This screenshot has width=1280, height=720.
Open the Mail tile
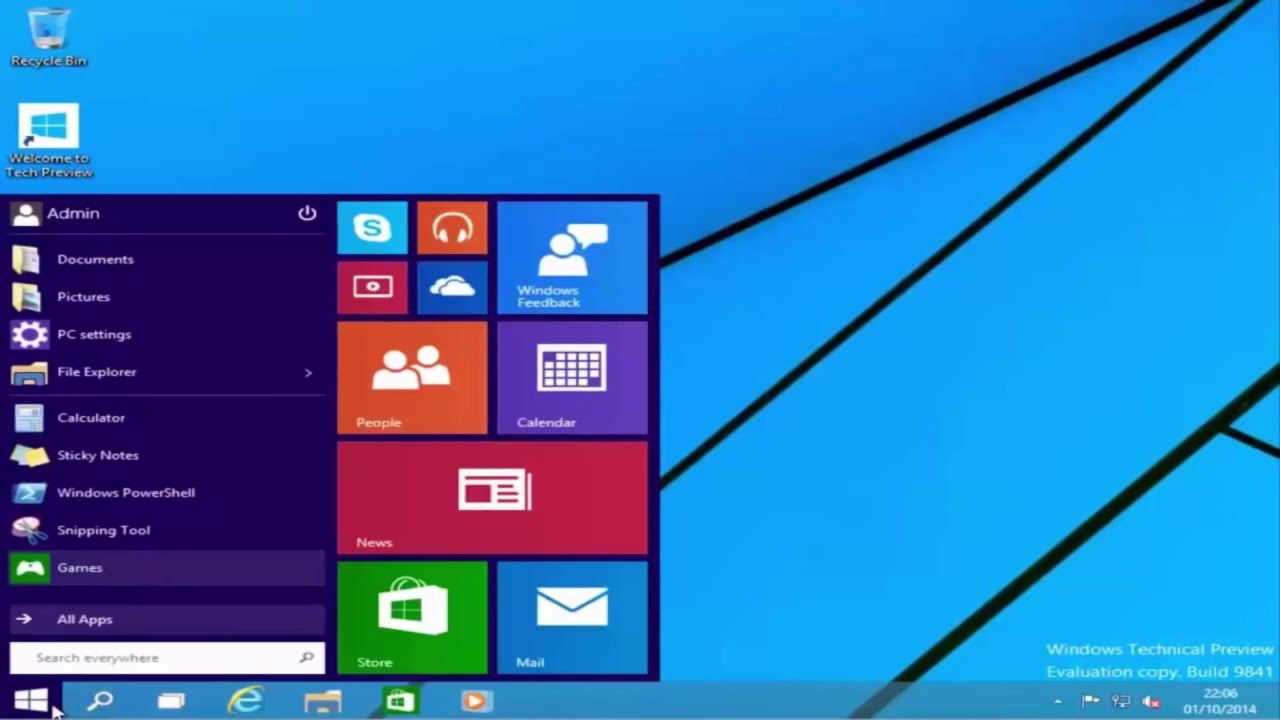572,617
